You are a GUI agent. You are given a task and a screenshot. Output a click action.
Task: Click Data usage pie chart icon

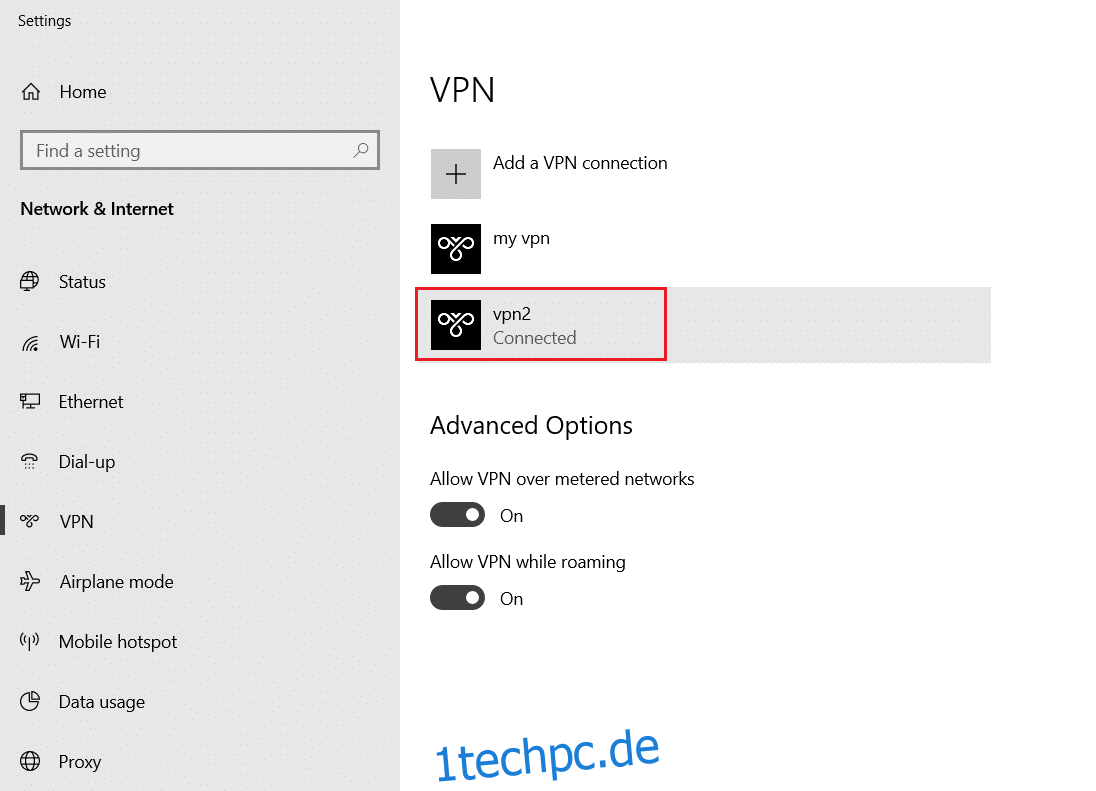click(x=29, y=701)
